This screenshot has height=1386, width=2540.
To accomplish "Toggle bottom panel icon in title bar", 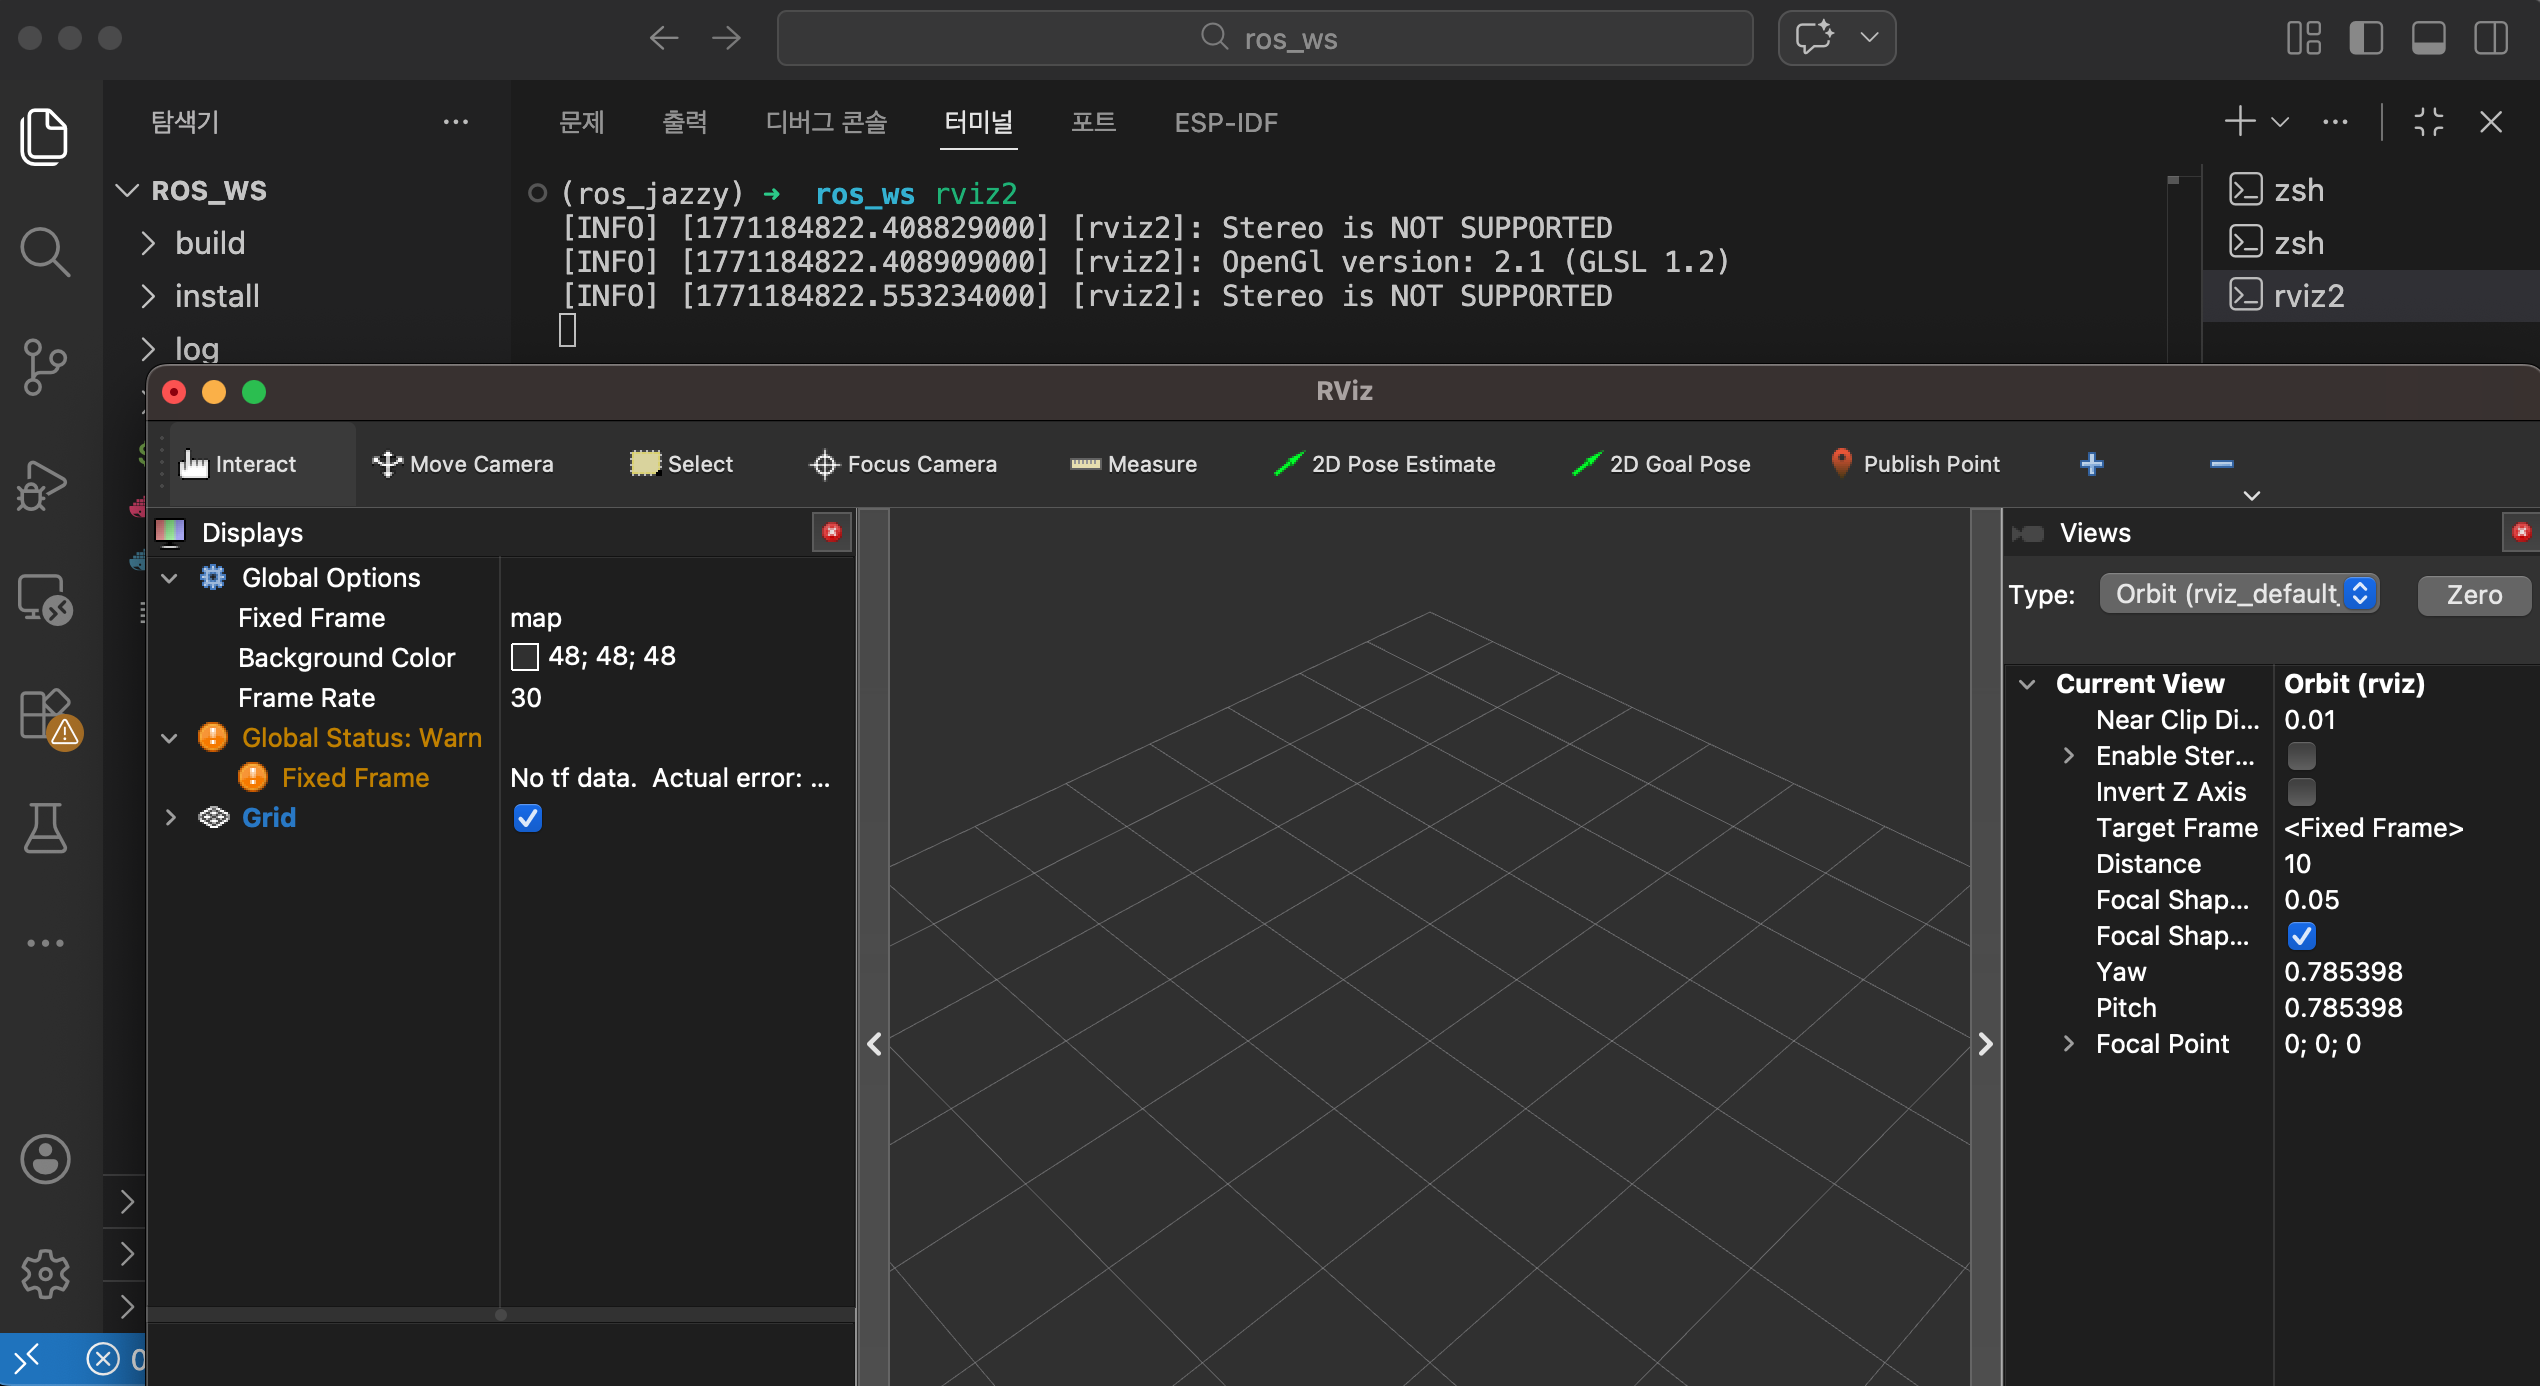I will point(2428,38).
